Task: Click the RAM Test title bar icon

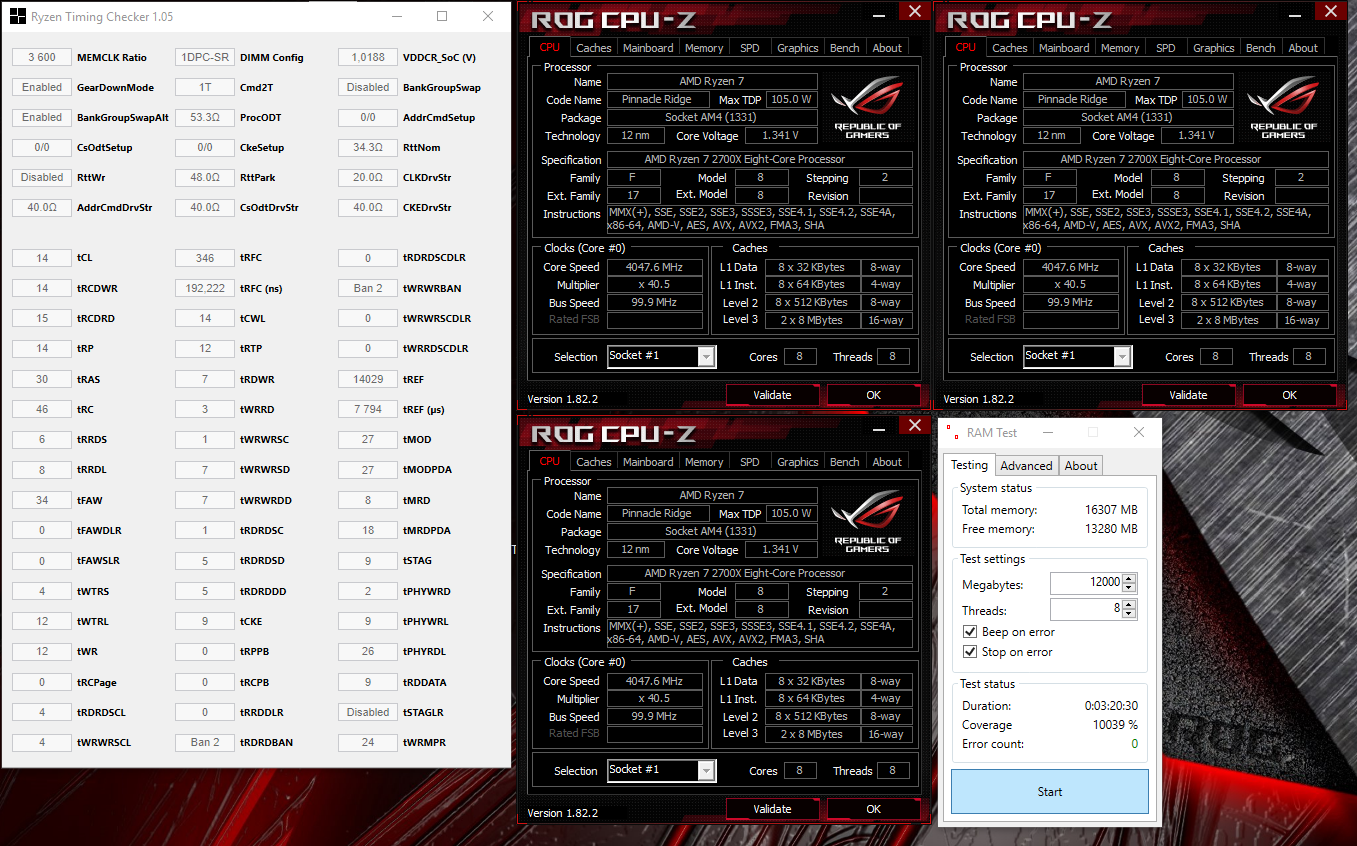Action: 951,432
